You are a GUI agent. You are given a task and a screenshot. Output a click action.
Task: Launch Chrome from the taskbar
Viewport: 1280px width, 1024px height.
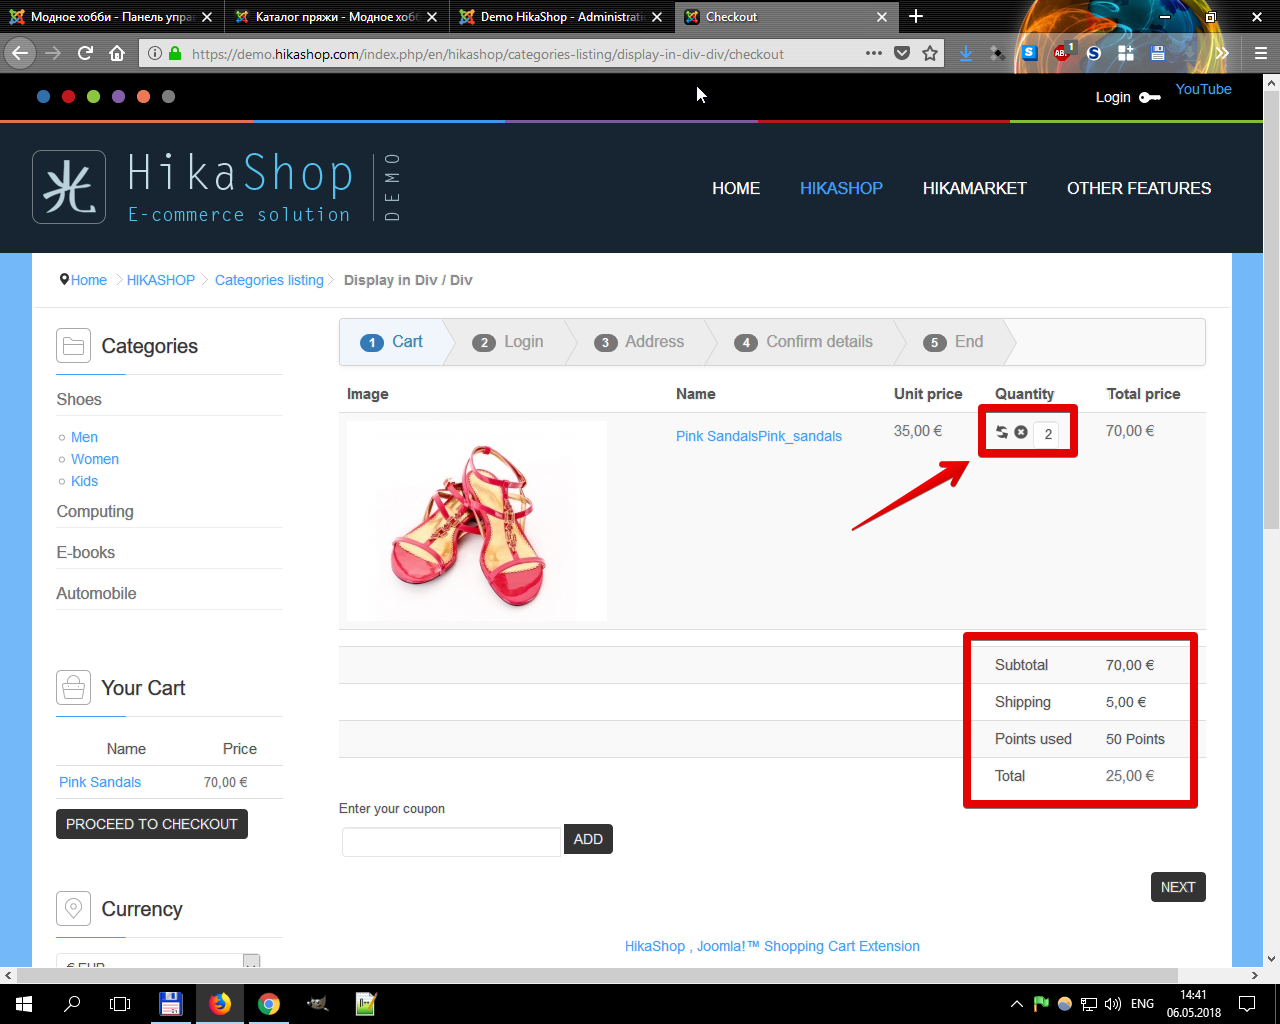tap(268, 1004)
